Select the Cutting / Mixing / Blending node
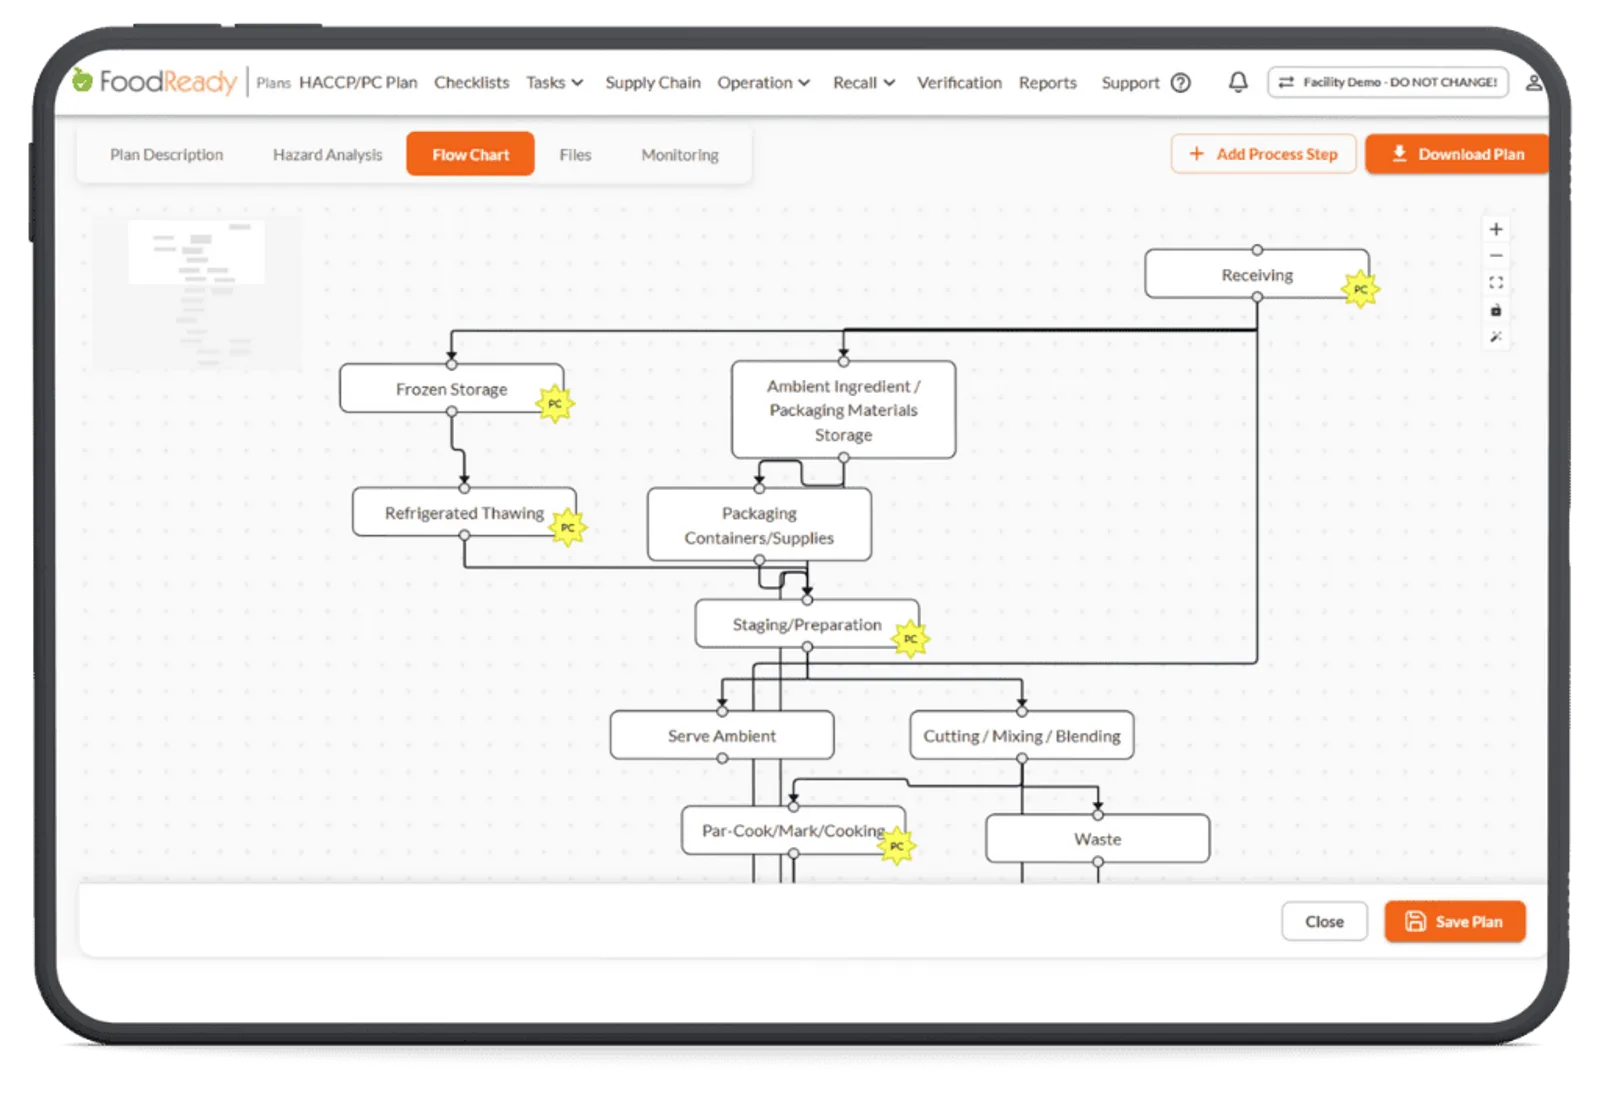This screenshot has width=1600, height=1098. click(1022, 736)
